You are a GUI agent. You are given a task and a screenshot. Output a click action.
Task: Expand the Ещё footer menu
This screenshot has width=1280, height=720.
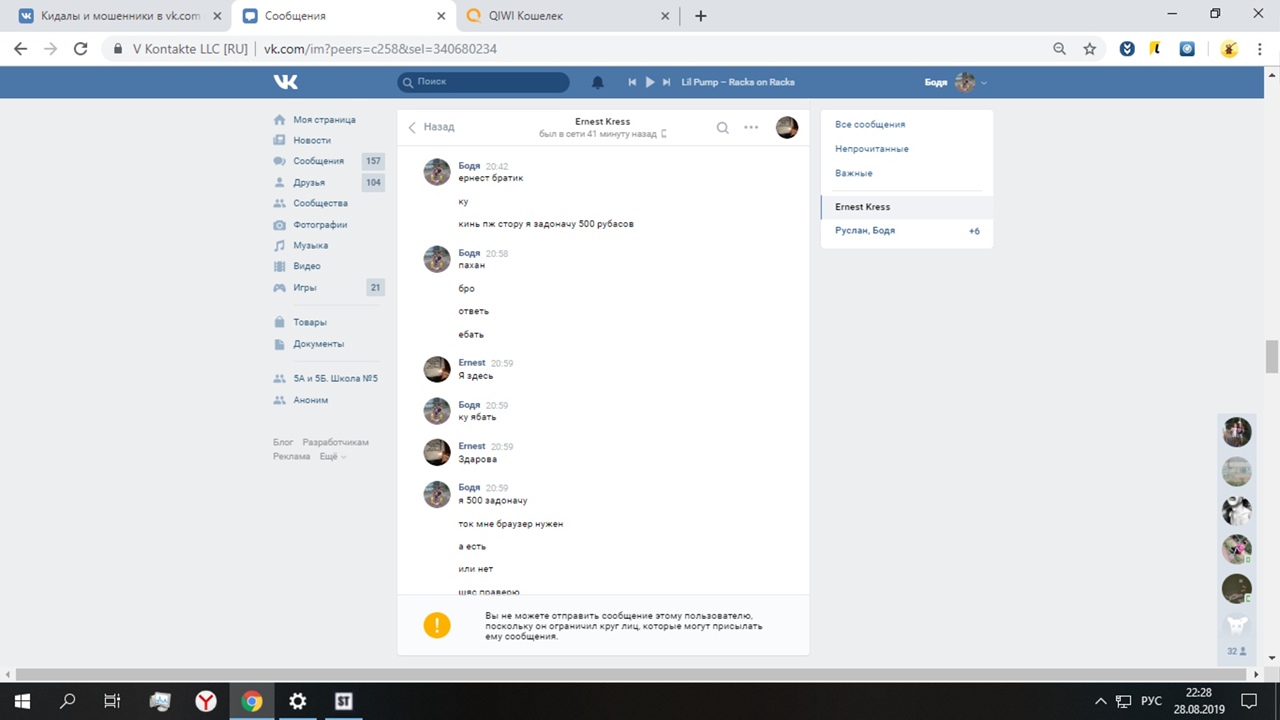click(x=332, y=456)
